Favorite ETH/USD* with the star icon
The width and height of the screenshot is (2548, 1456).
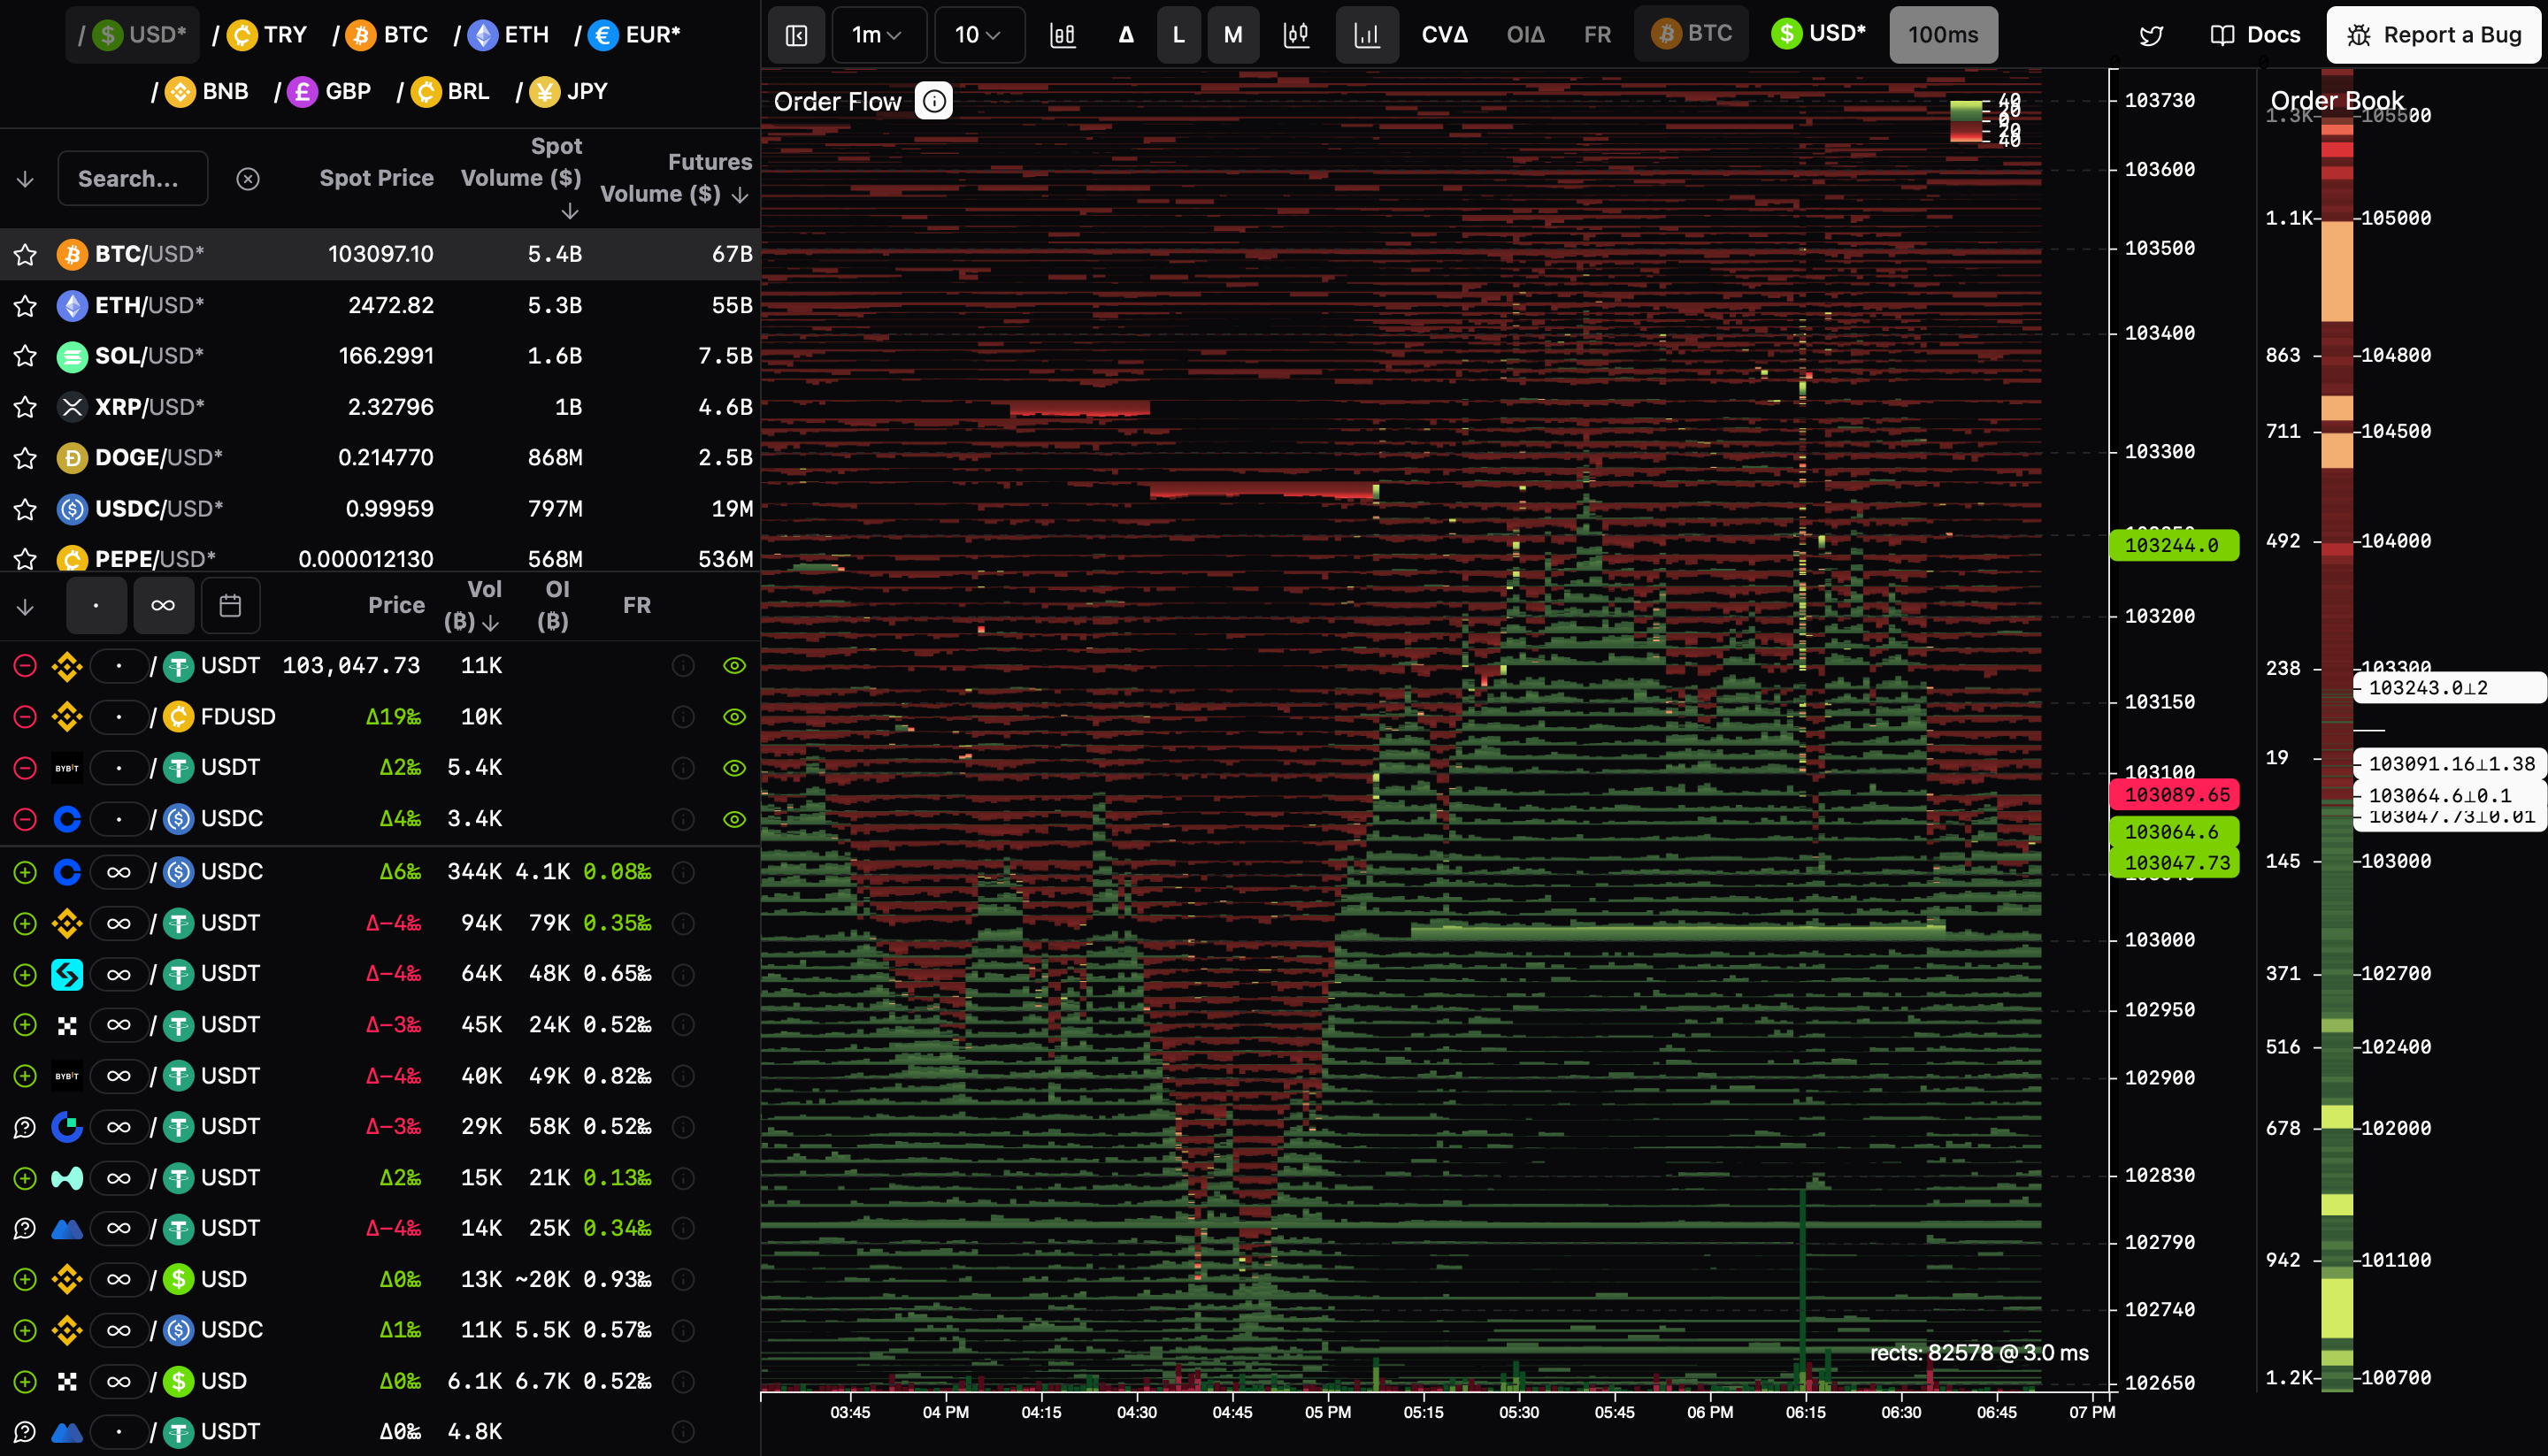click(x=25, y=306)
